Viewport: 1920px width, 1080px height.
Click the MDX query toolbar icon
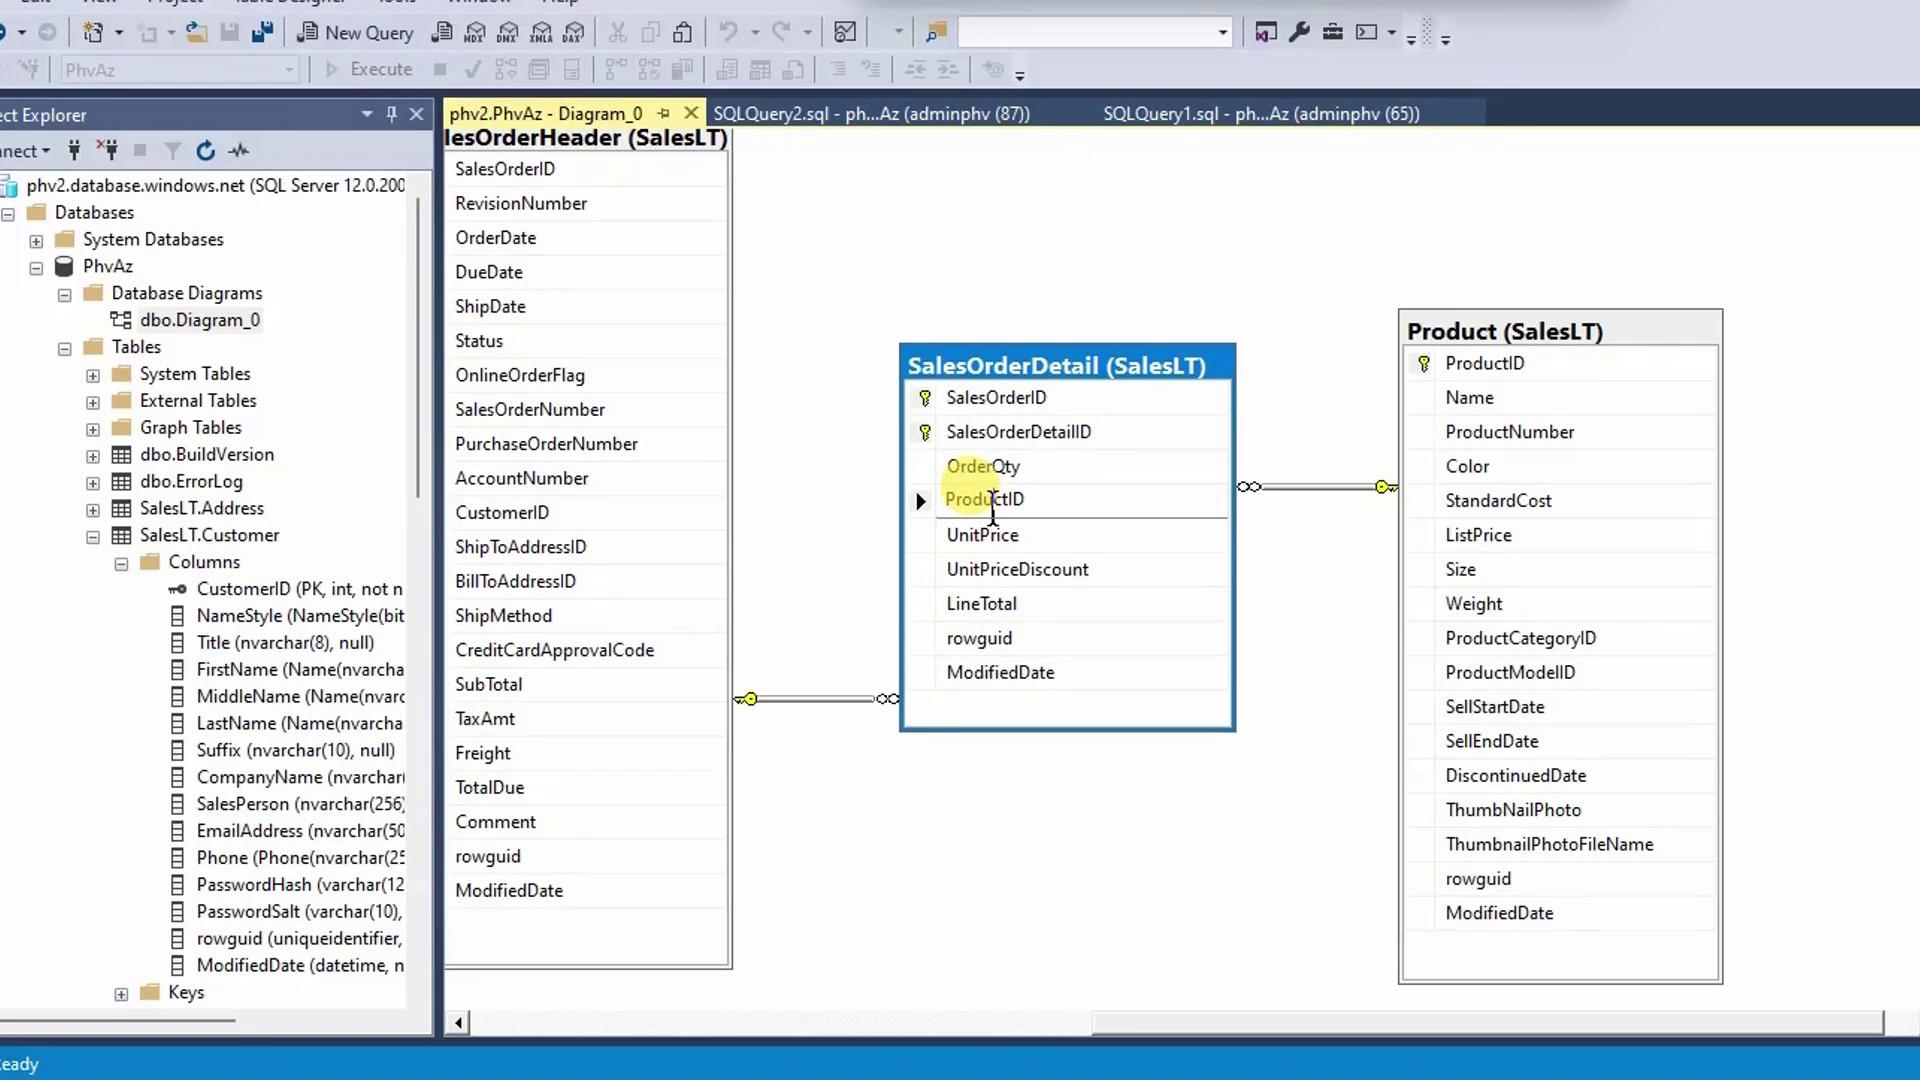[475, 33]
